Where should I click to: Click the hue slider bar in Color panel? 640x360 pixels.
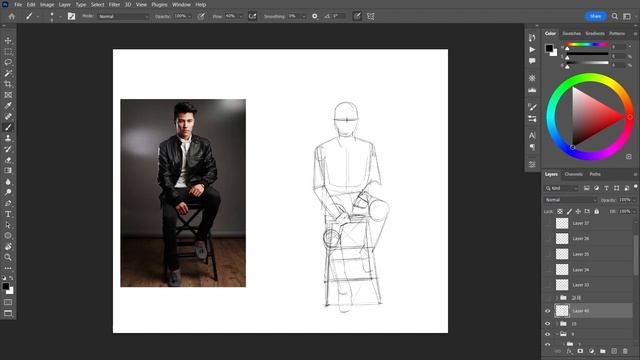[587, 44]
